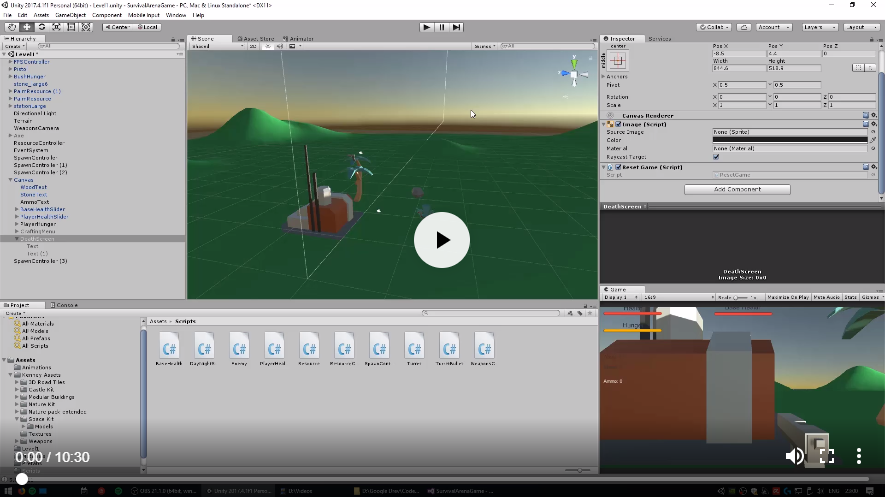The width and height of the screenshot is (885, 497).
Task: Lock the Inspector panel
Action: [x=871, y=39]
